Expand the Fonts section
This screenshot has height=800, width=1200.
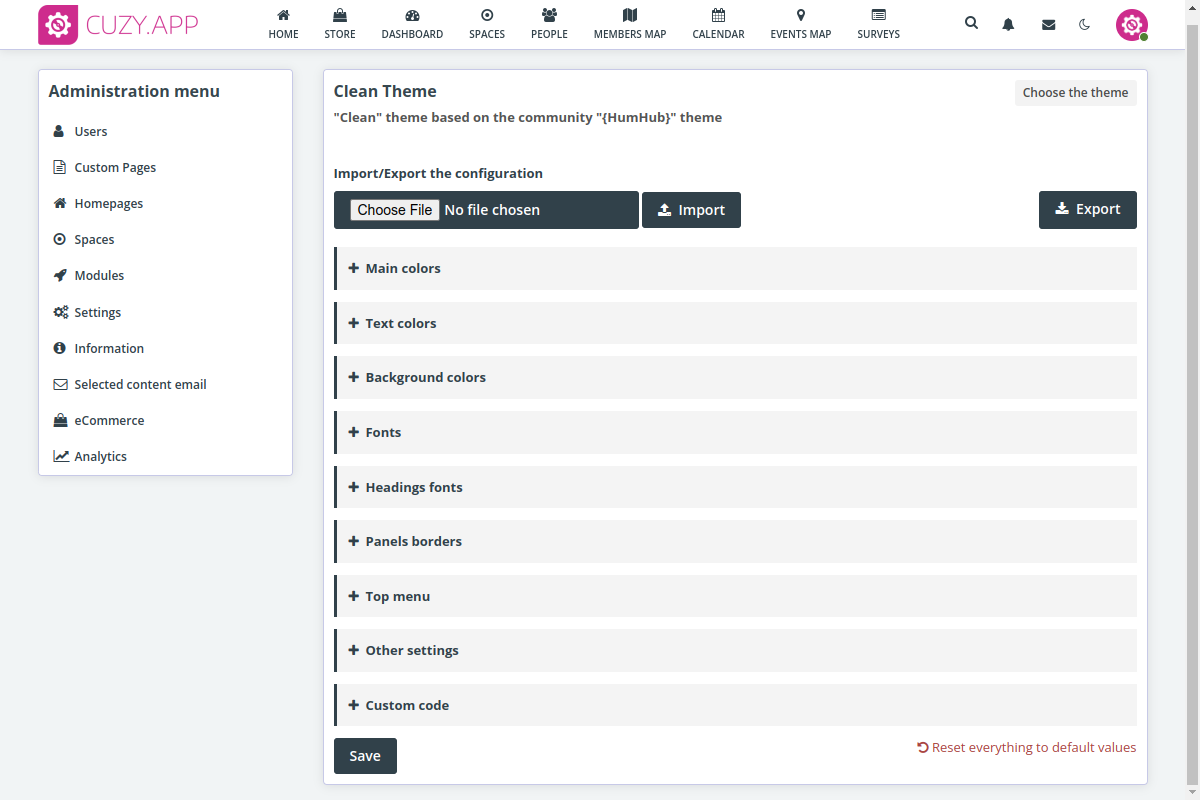(x=383, y=432)
